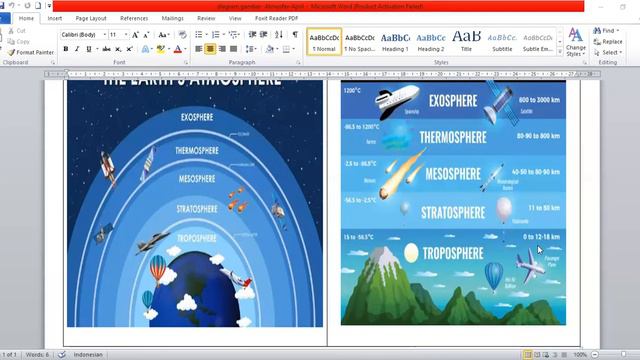The image size is (640, 360).
Task: Open the References tab
Action: 134,18
